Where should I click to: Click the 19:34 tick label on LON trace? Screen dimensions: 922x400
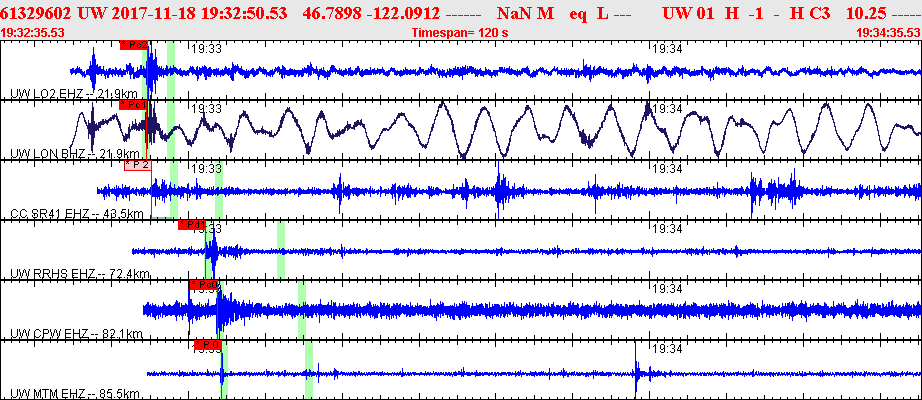[x=667, y=109]
